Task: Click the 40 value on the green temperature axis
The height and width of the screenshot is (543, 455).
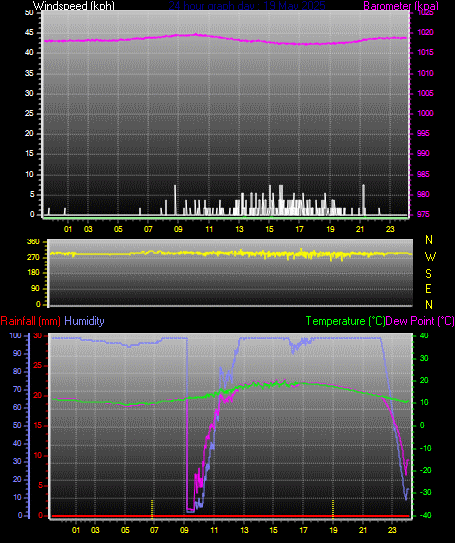Action: pos(424,335)
